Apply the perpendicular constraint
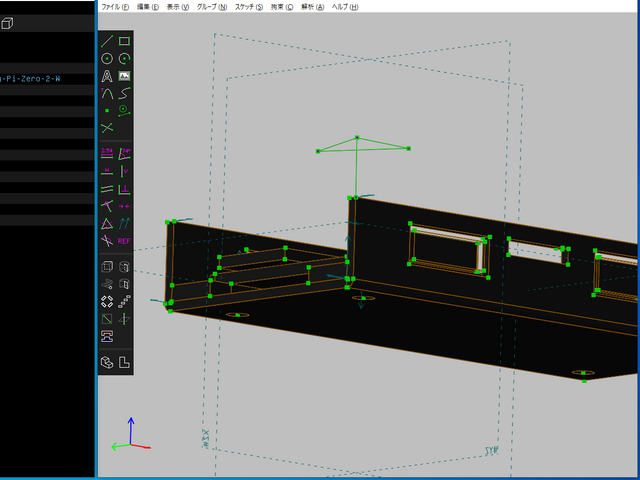 [124, 188]
